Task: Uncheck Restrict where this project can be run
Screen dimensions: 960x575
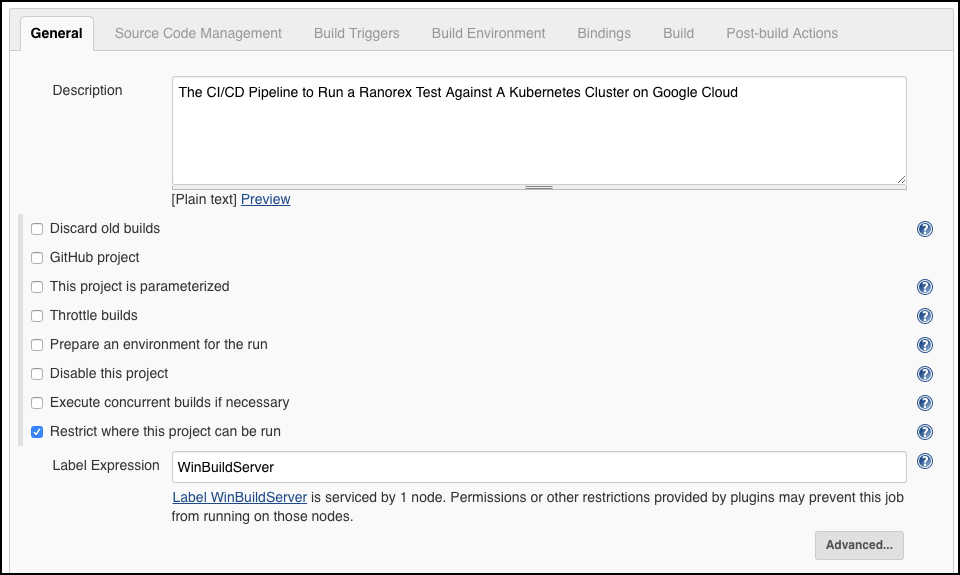Action: [37, 432]
